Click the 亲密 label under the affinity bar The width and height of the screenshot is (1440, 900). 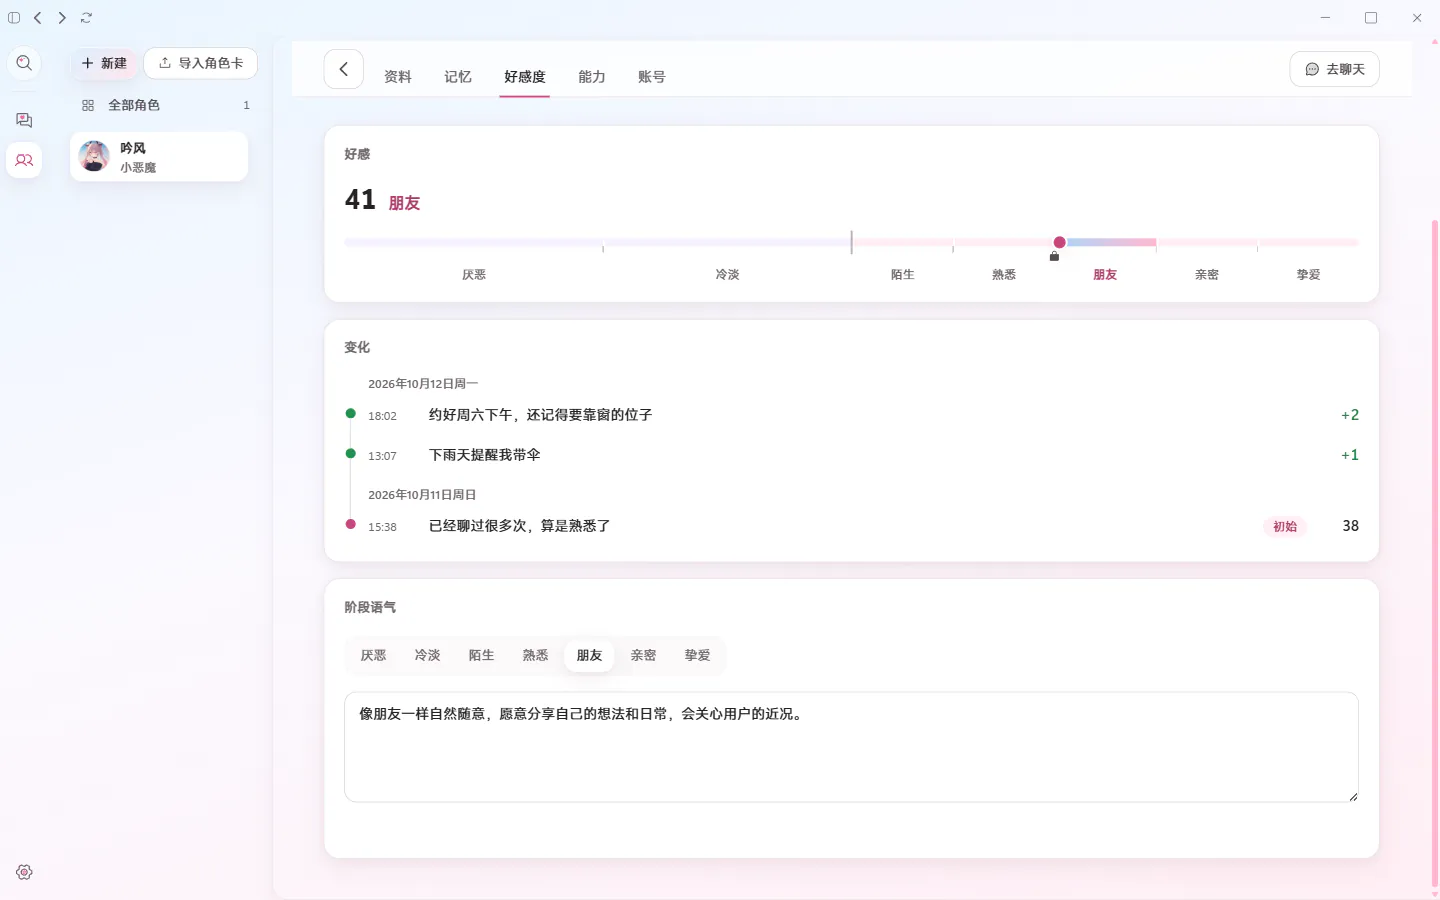coord(1206,275)
